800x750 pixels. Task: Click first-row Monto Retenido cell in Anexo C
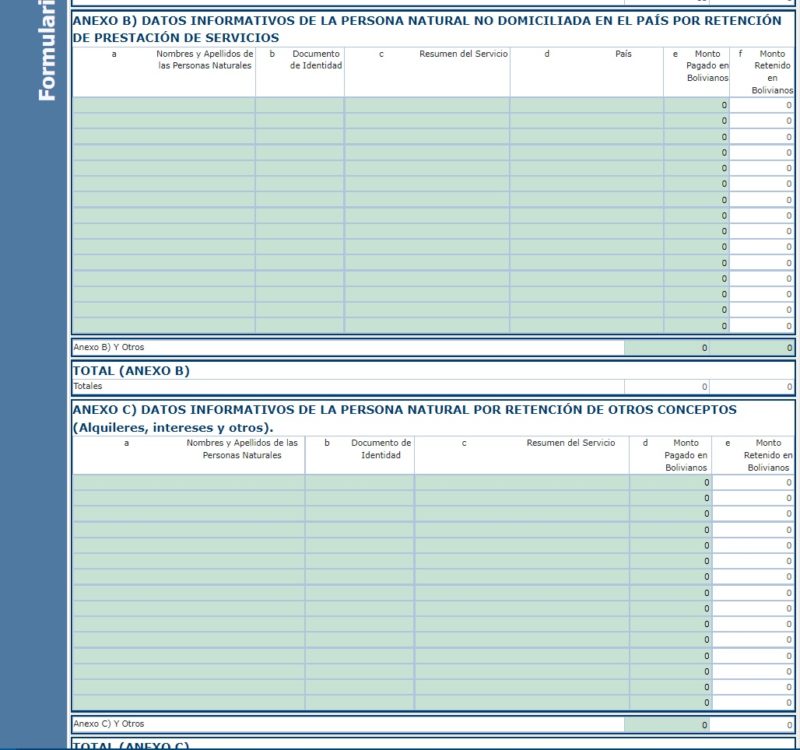[753, 482]
